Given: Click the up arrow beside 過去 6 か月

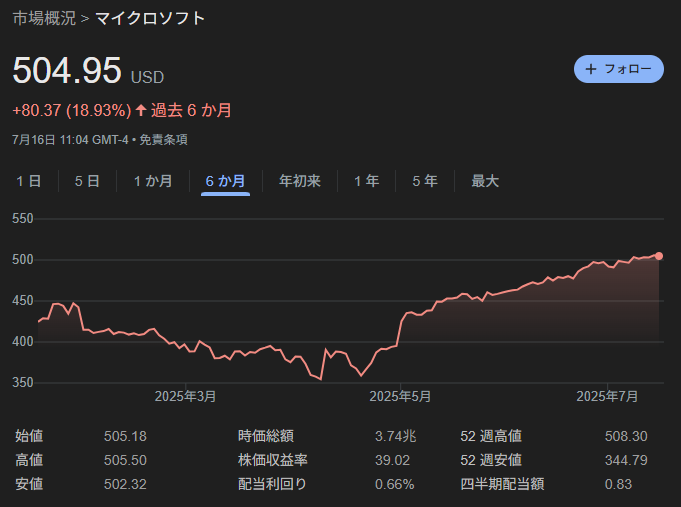Looking at the screenshot, I should pos(141,110).
